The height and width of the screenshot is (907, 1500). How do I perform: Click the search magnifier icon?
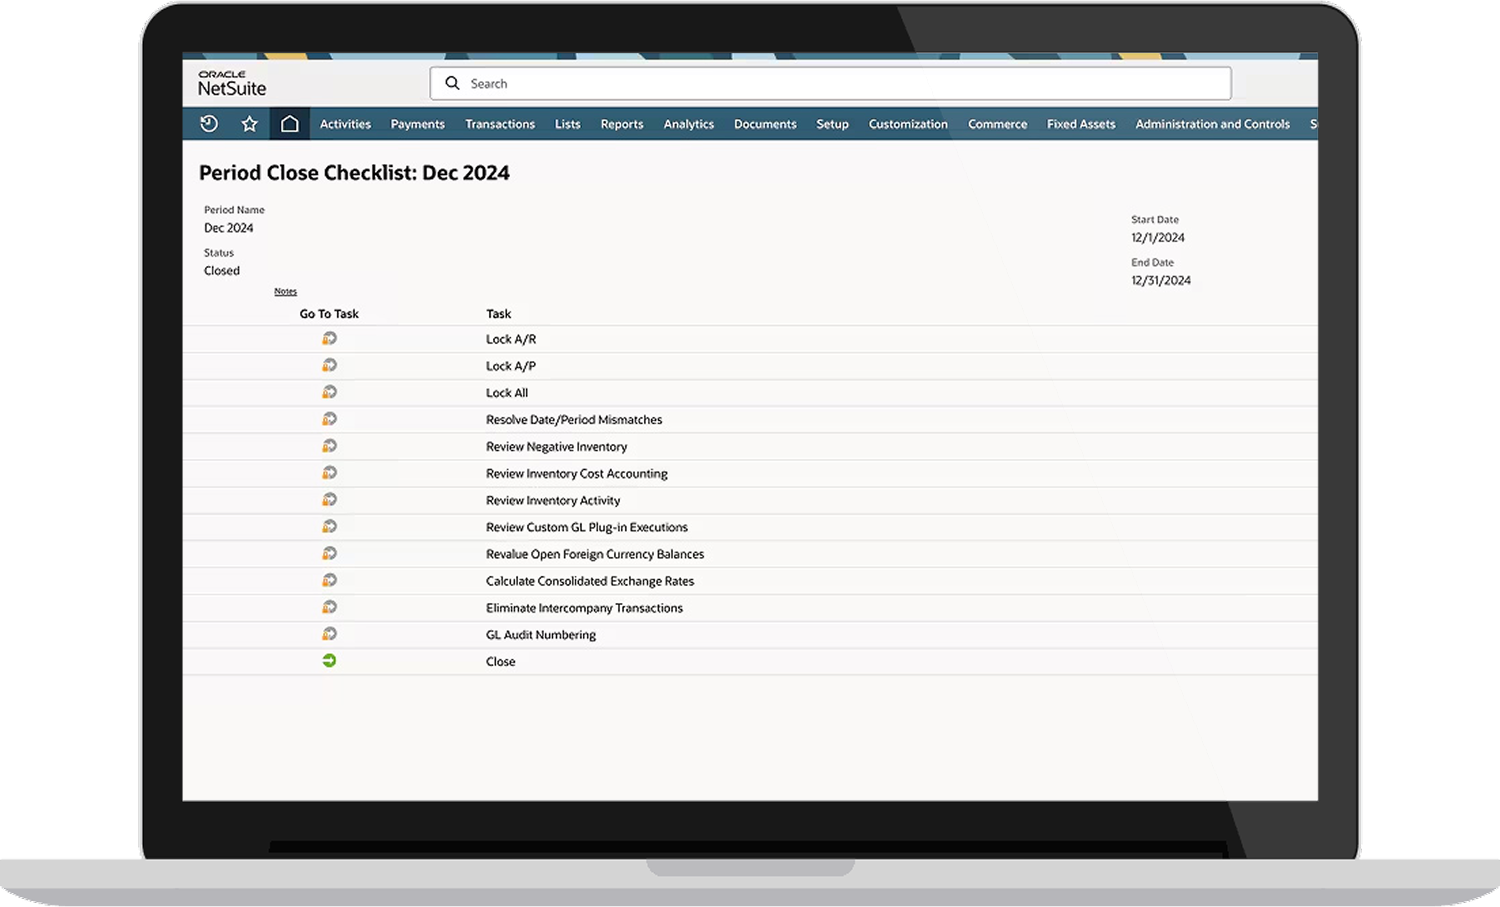click(452, 84)
